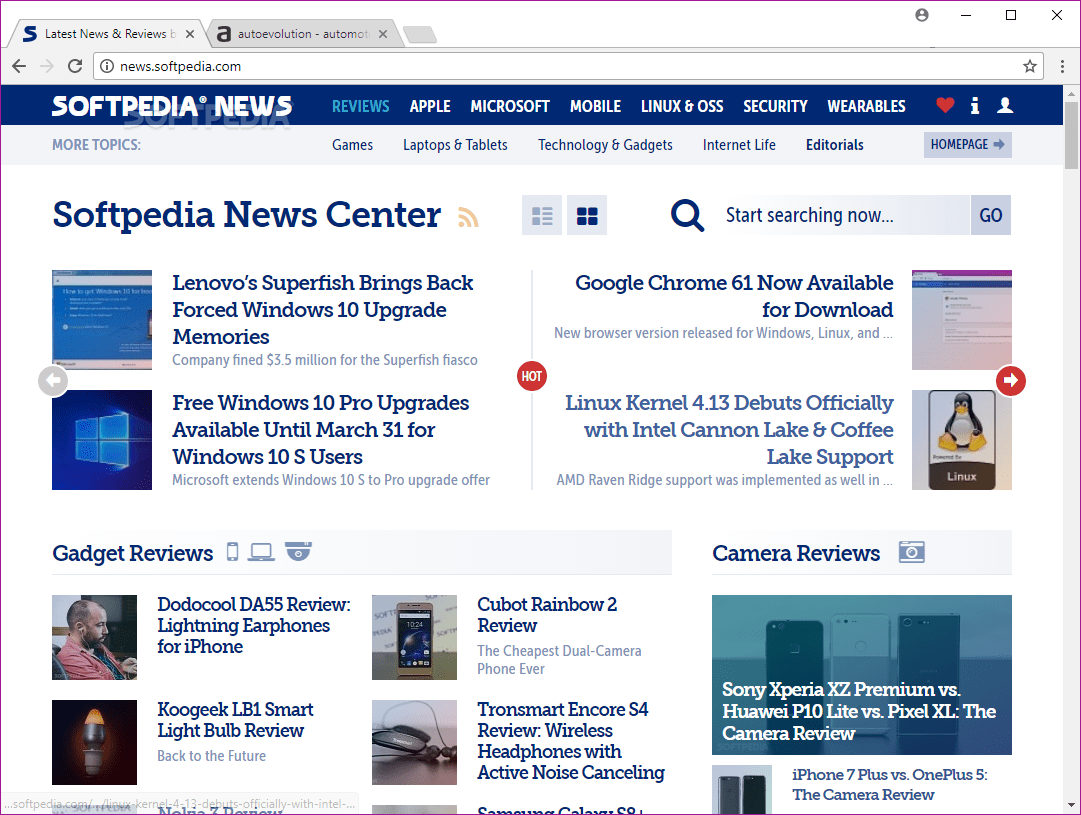Image resolution: width=1081 pixels, height=815 pixels.
Task: Go to the Internet Life topic
Action: coord(739,145)
